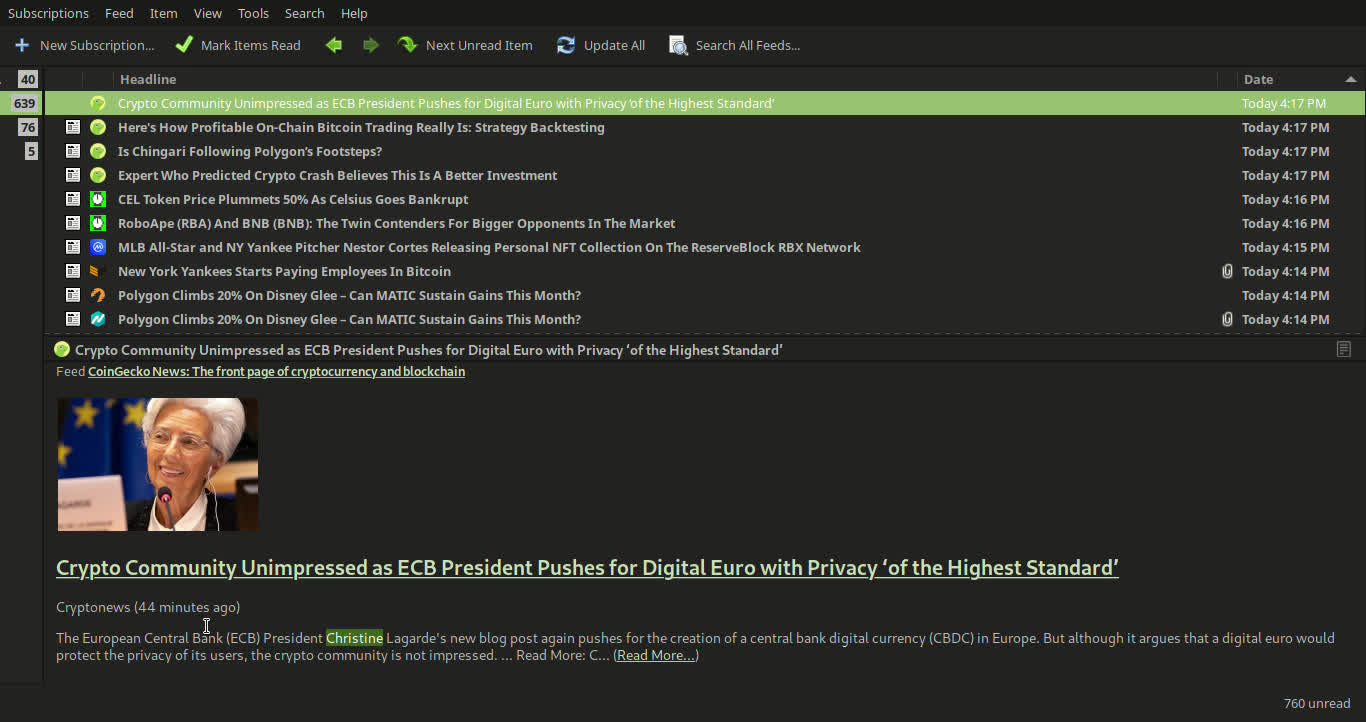Click the Search All Feeds magnifier icon
1366x722 pixels.
tap(678, 46)
